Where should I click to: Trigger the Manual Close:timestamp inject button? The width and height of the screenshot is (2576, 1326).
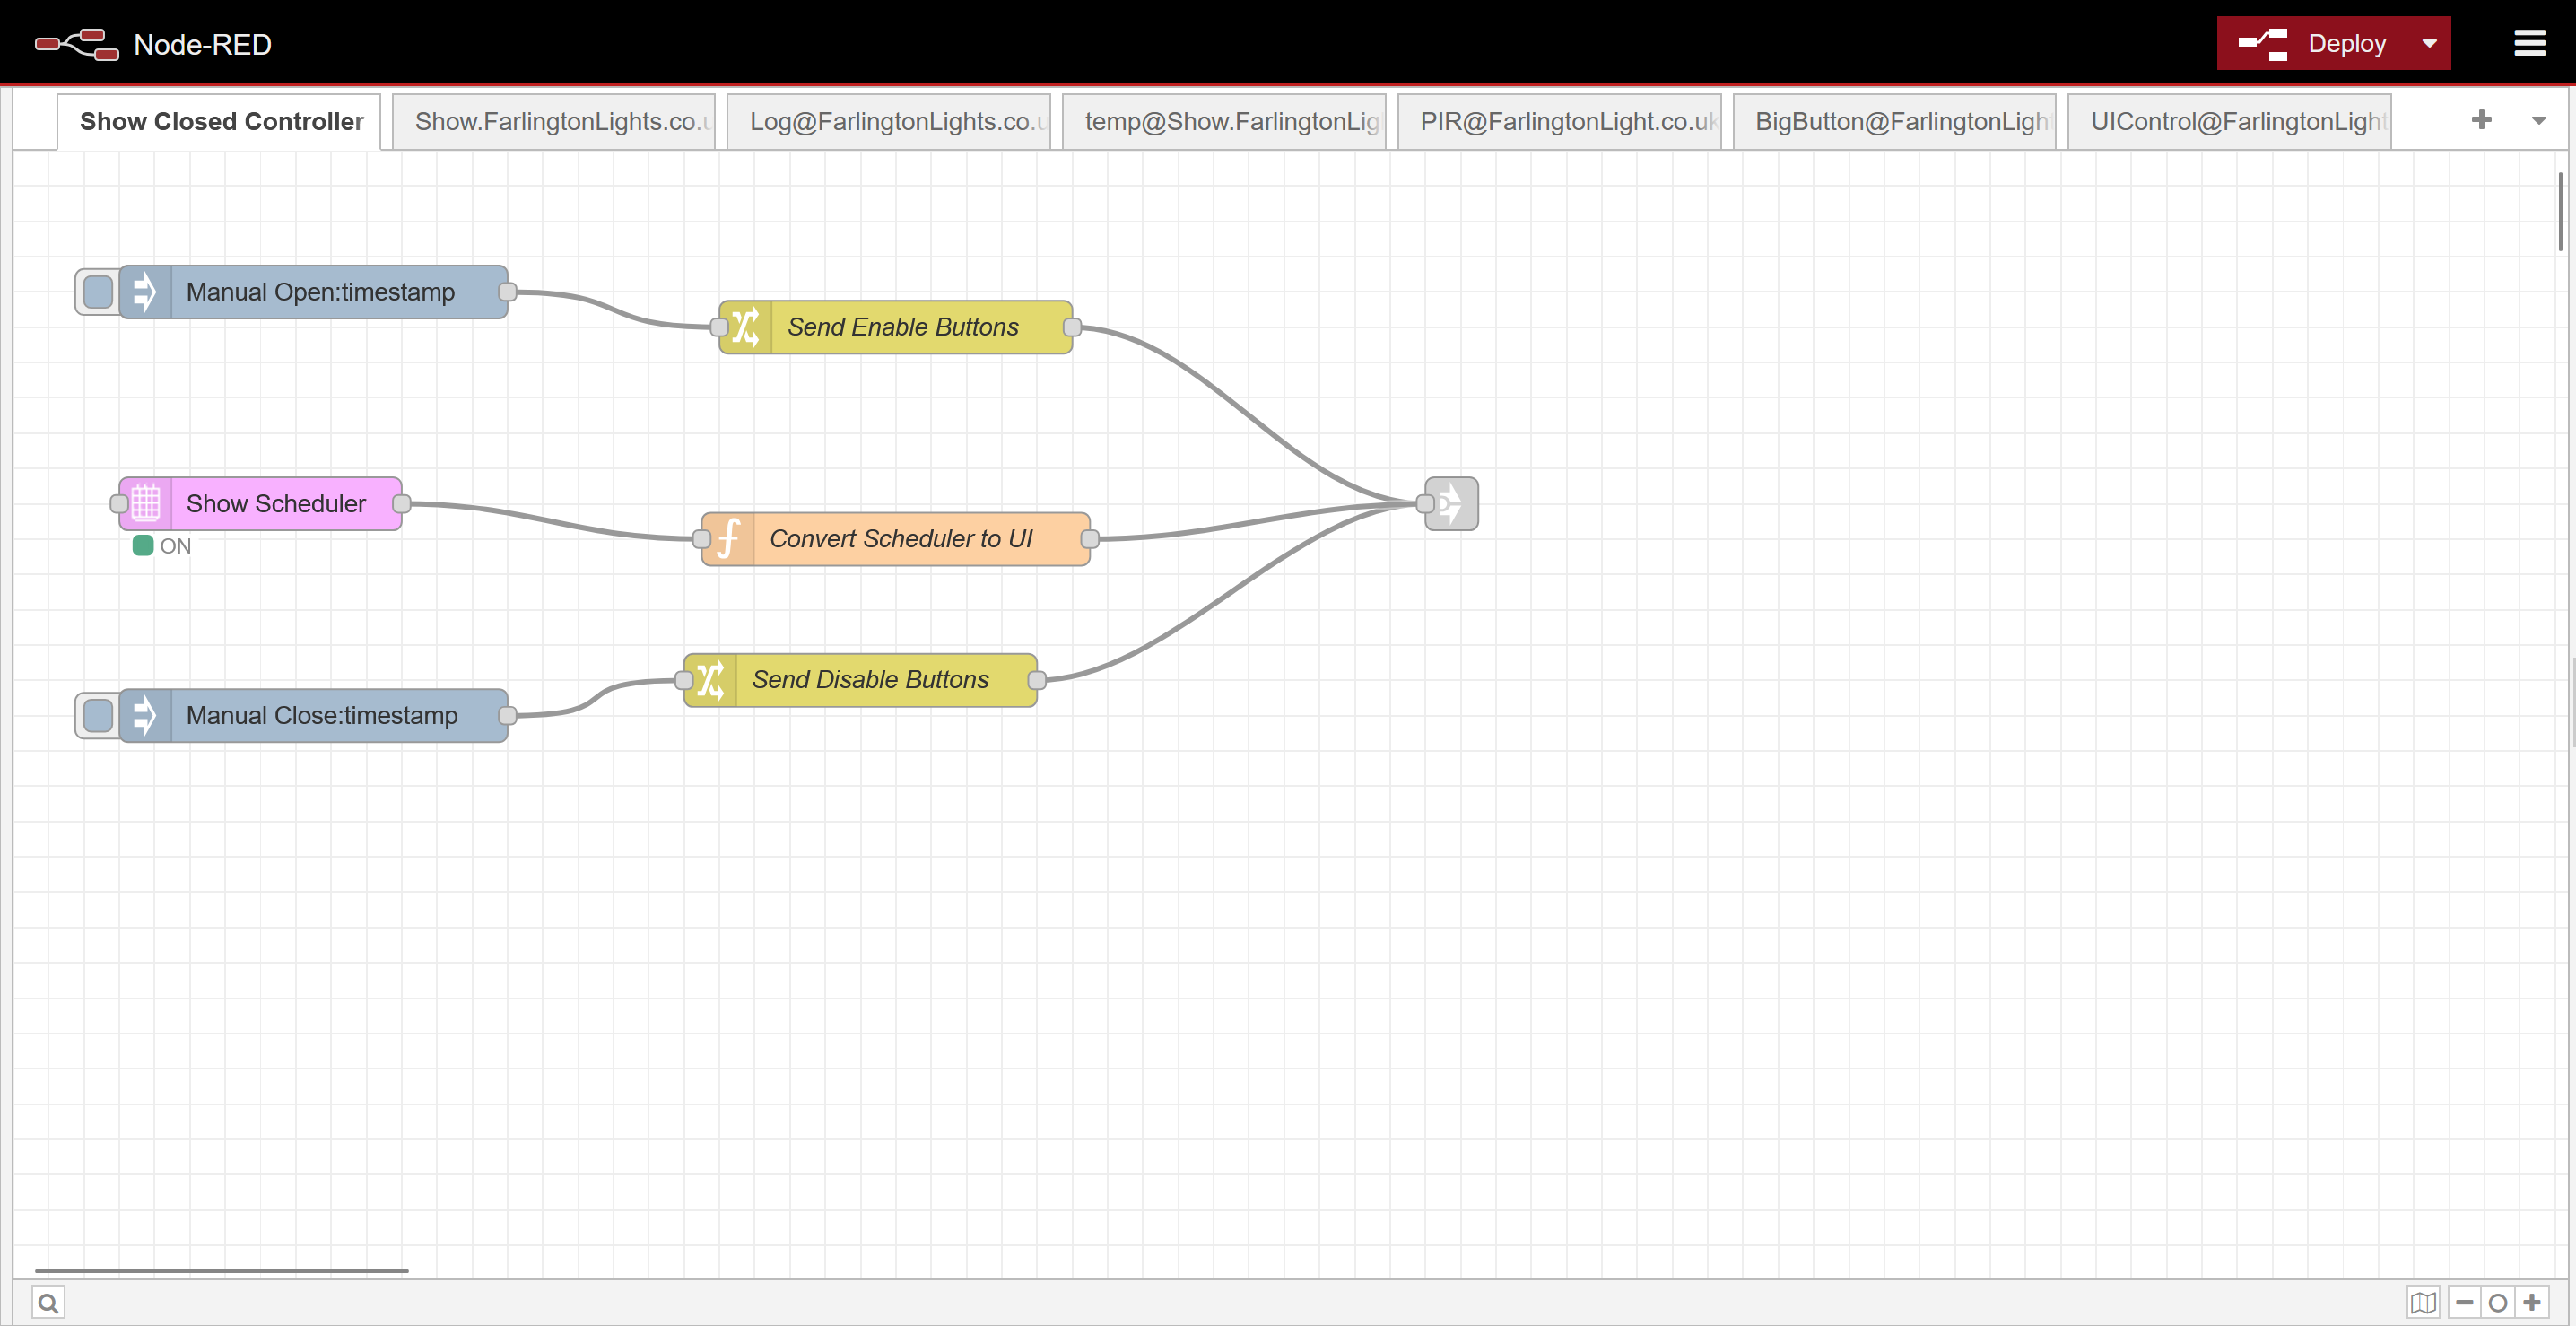tap(98, 716)
